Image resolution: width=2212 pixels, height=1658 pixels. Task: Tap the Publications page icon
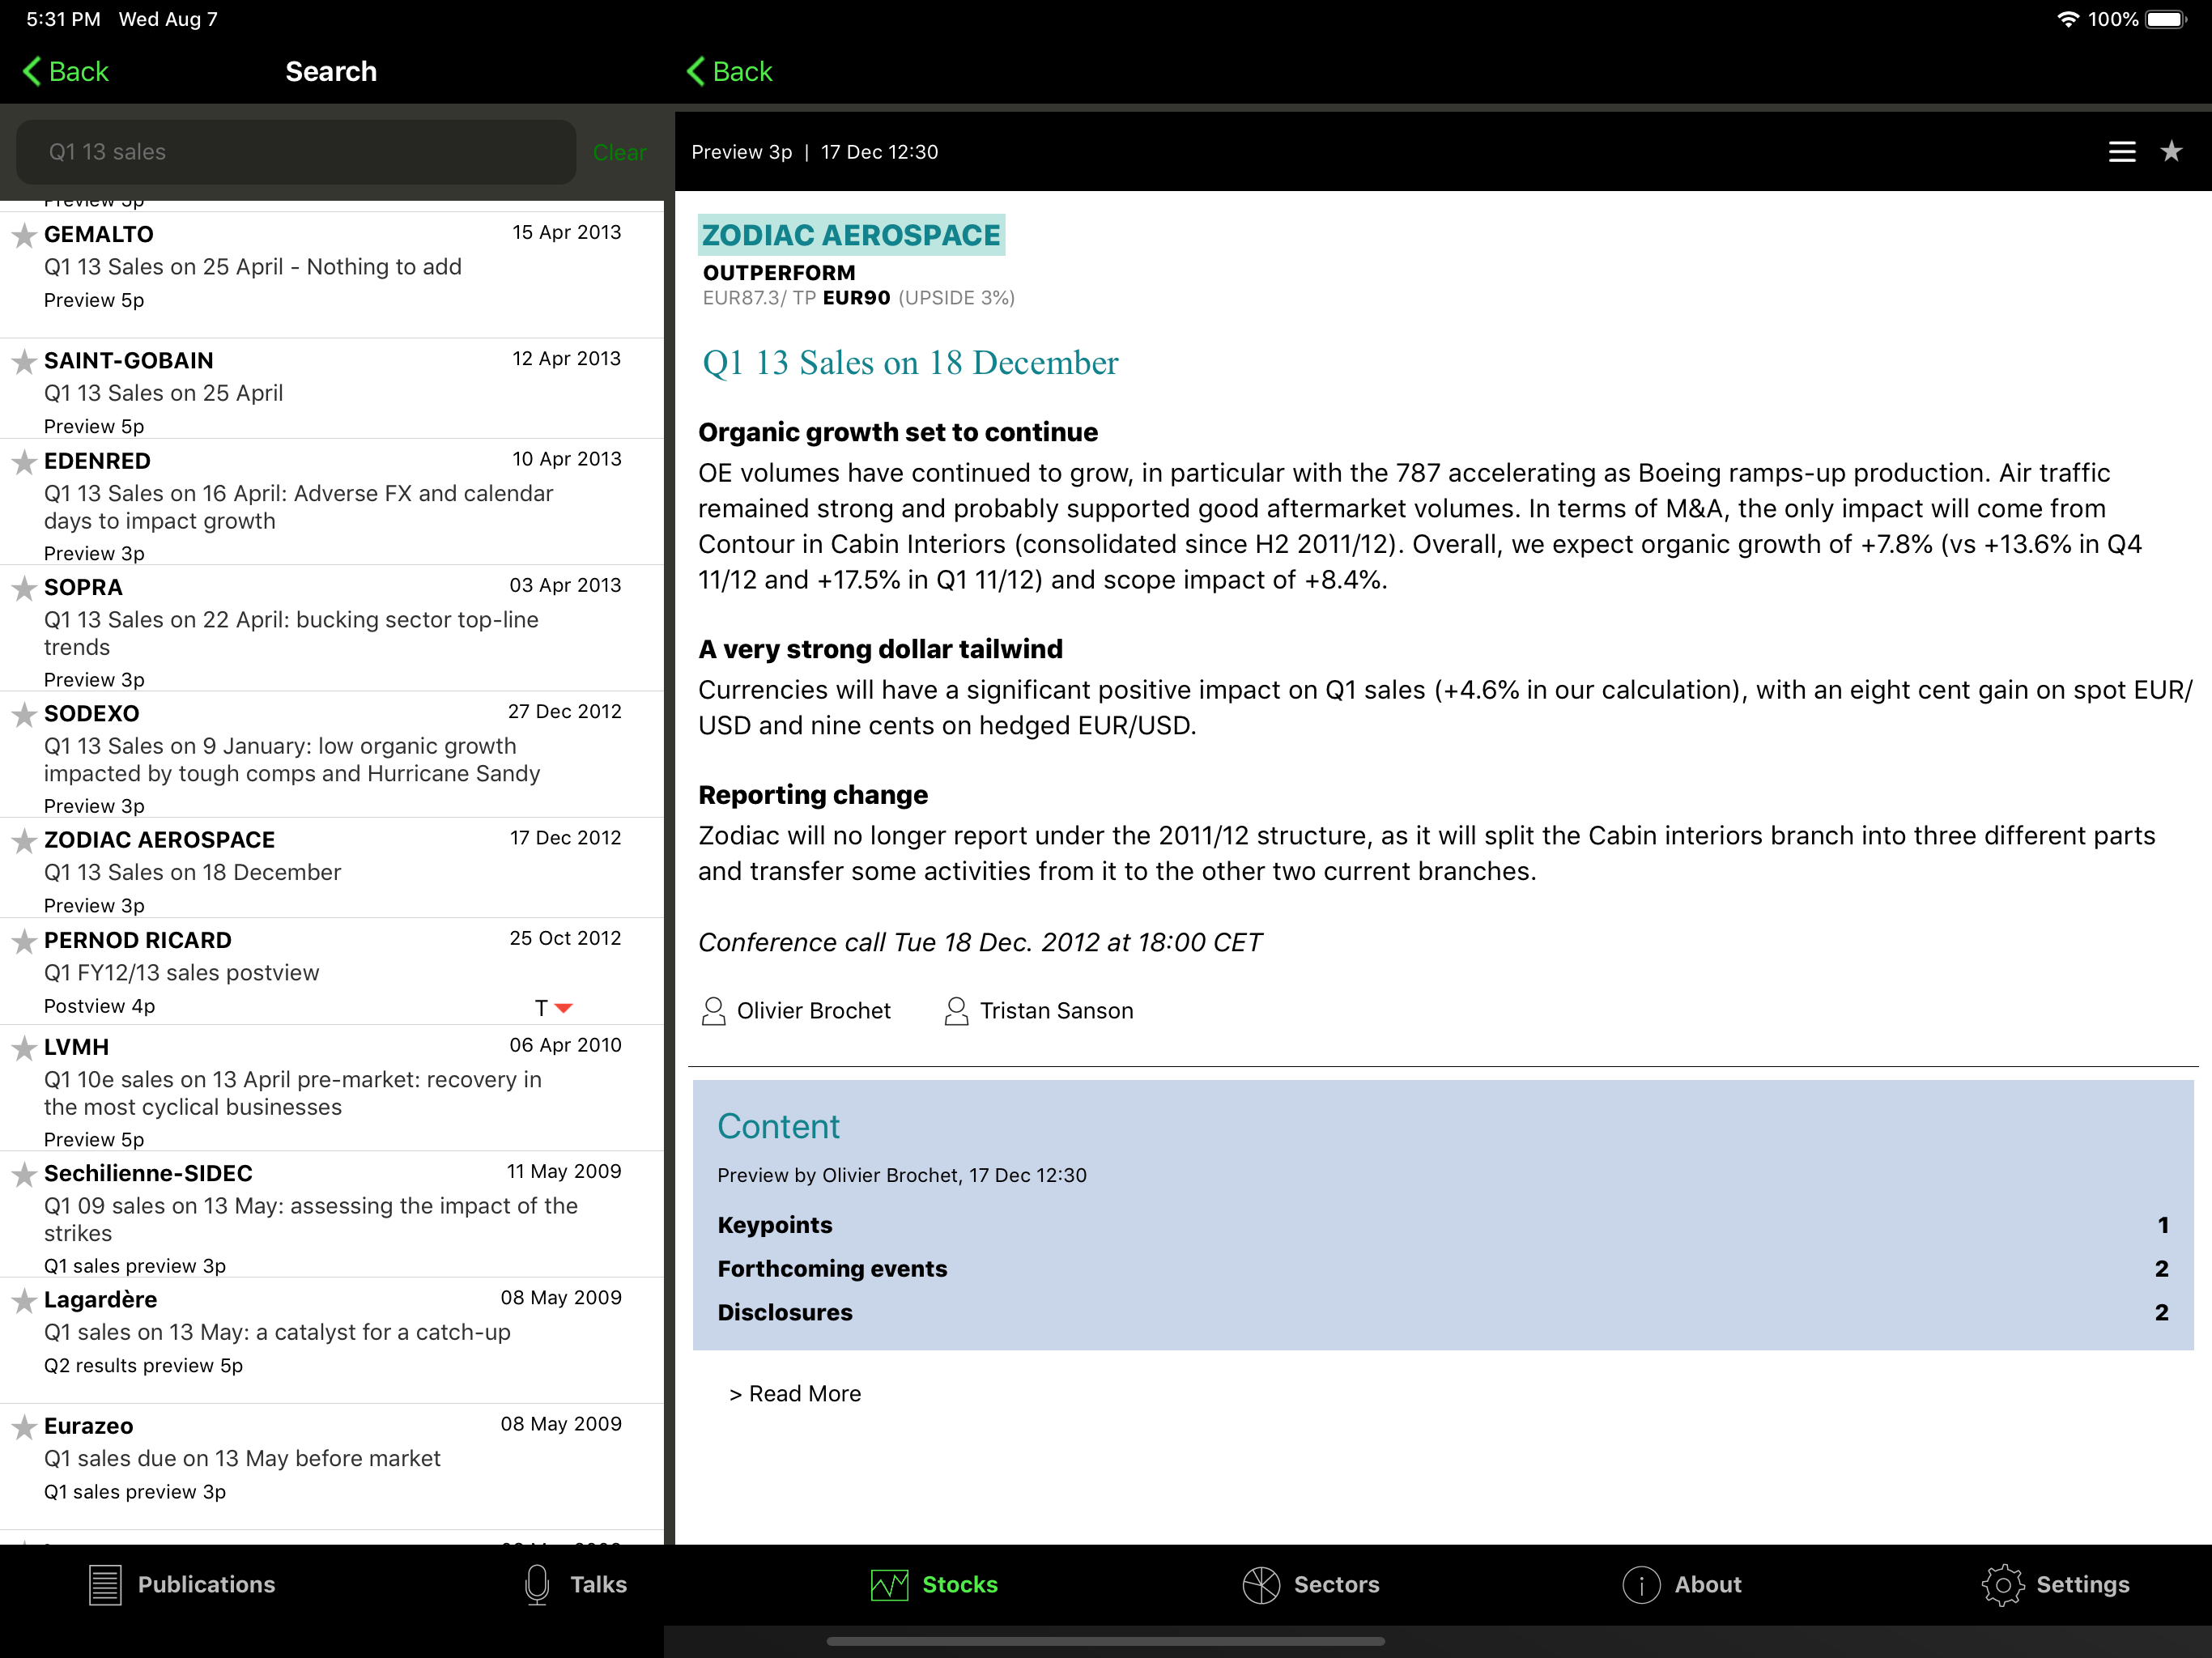point(105,1584)
